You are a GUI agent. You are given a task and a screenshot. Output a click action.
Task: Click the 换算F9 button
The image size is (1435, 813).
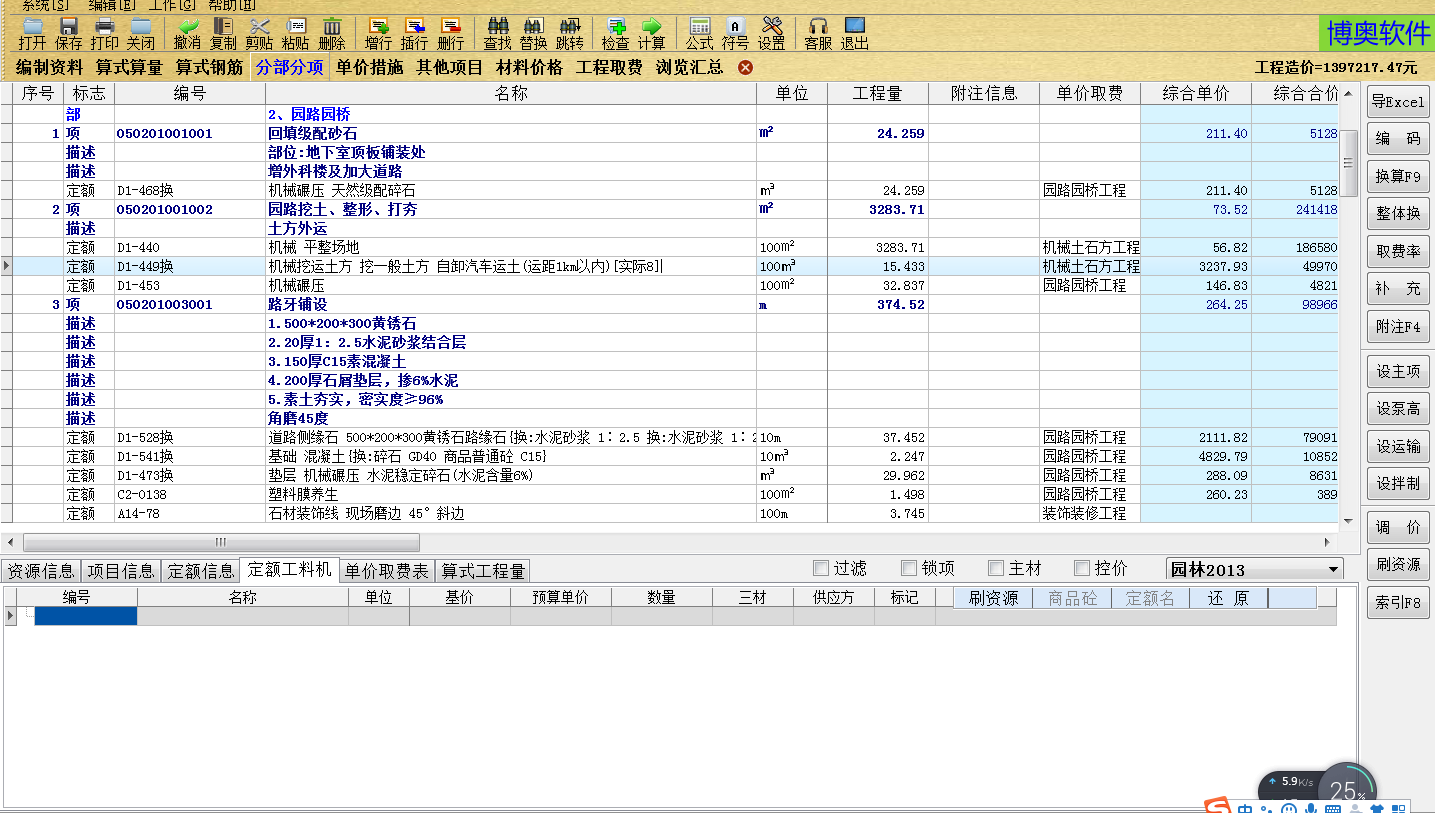pos(1398,177)
